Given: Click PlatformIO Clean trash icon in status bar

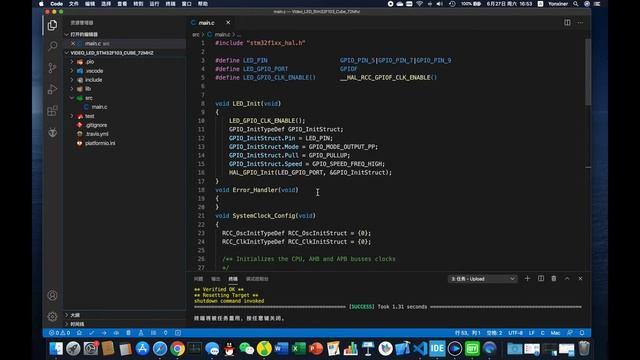Looking at the screenshot, I should point(128,333).
